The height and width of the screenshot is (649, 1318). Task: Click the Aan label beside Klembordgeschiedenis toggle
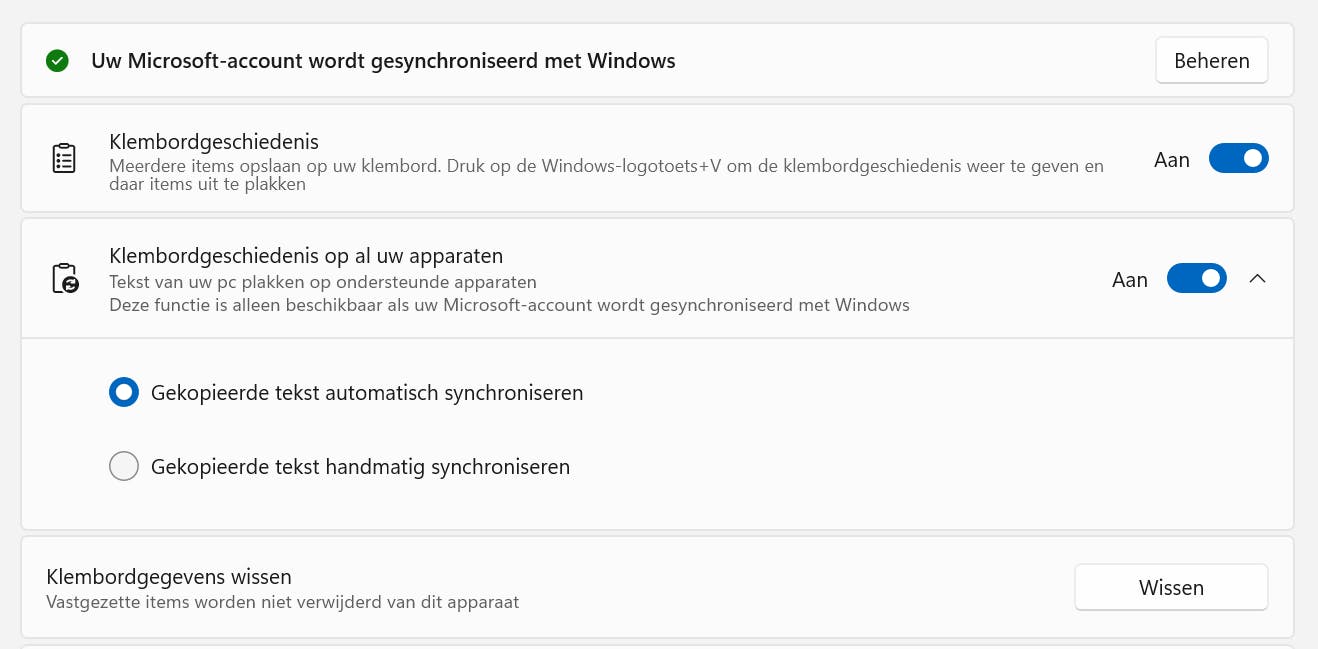[x=1172, y=160]
